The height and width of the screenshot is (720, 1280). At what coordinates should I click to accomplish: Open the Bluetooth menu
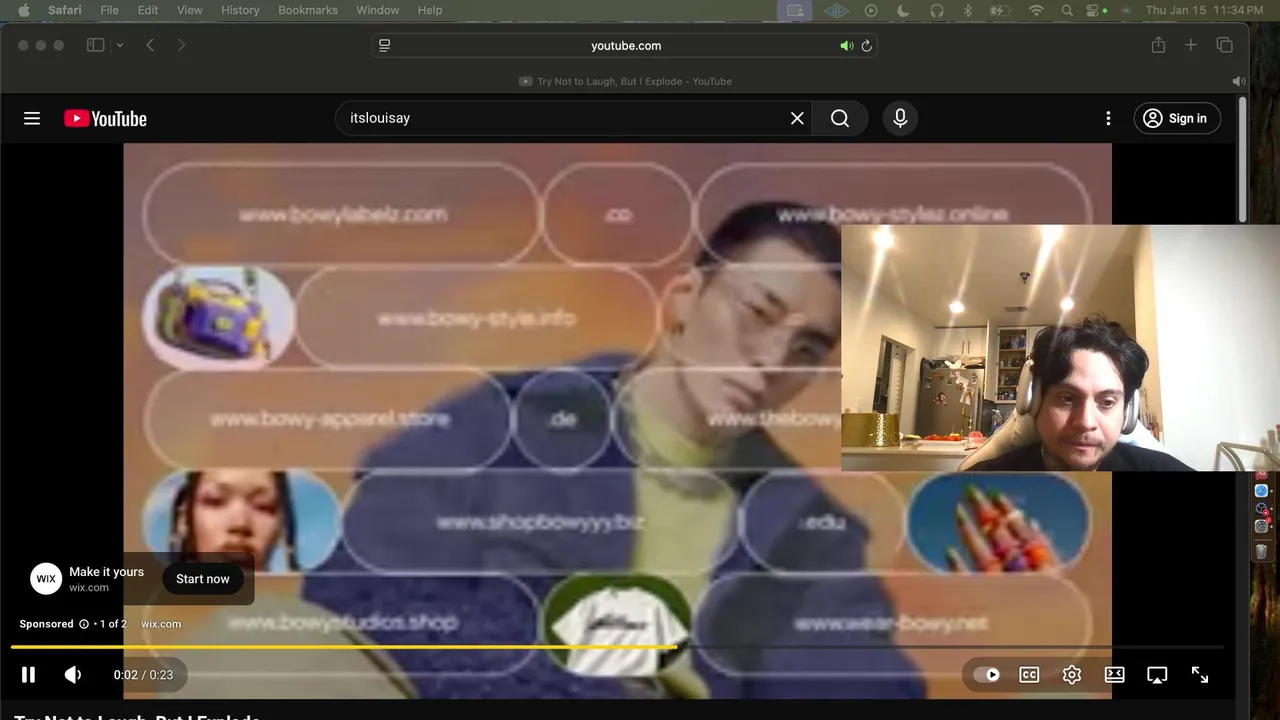[x=968, y=10]
